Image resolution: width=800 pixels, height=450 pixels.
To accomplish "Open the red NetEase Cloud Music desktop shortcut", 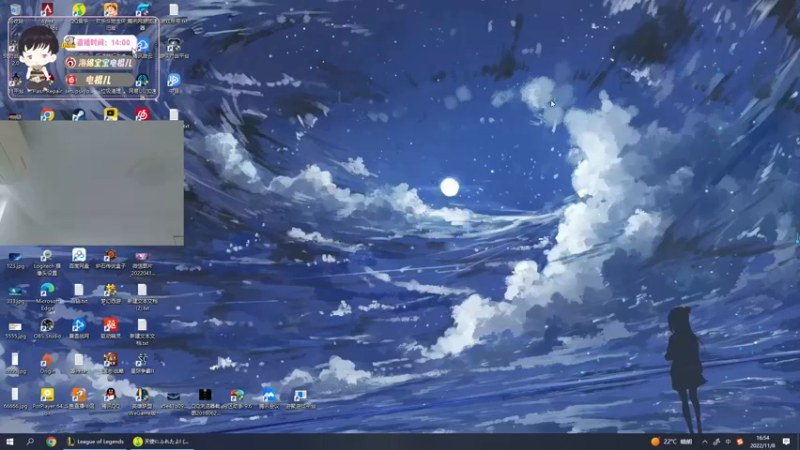I will (142, 114).
